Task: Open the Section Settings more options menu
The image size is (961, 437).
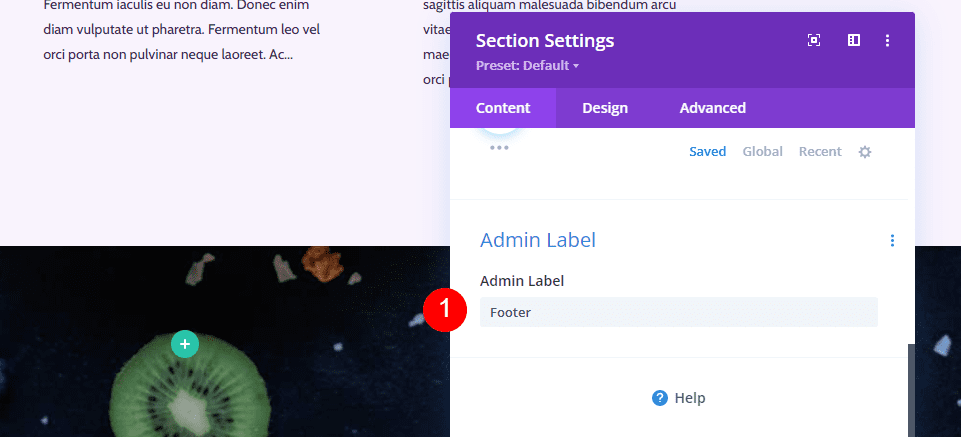Action: [x=887, y=40]
